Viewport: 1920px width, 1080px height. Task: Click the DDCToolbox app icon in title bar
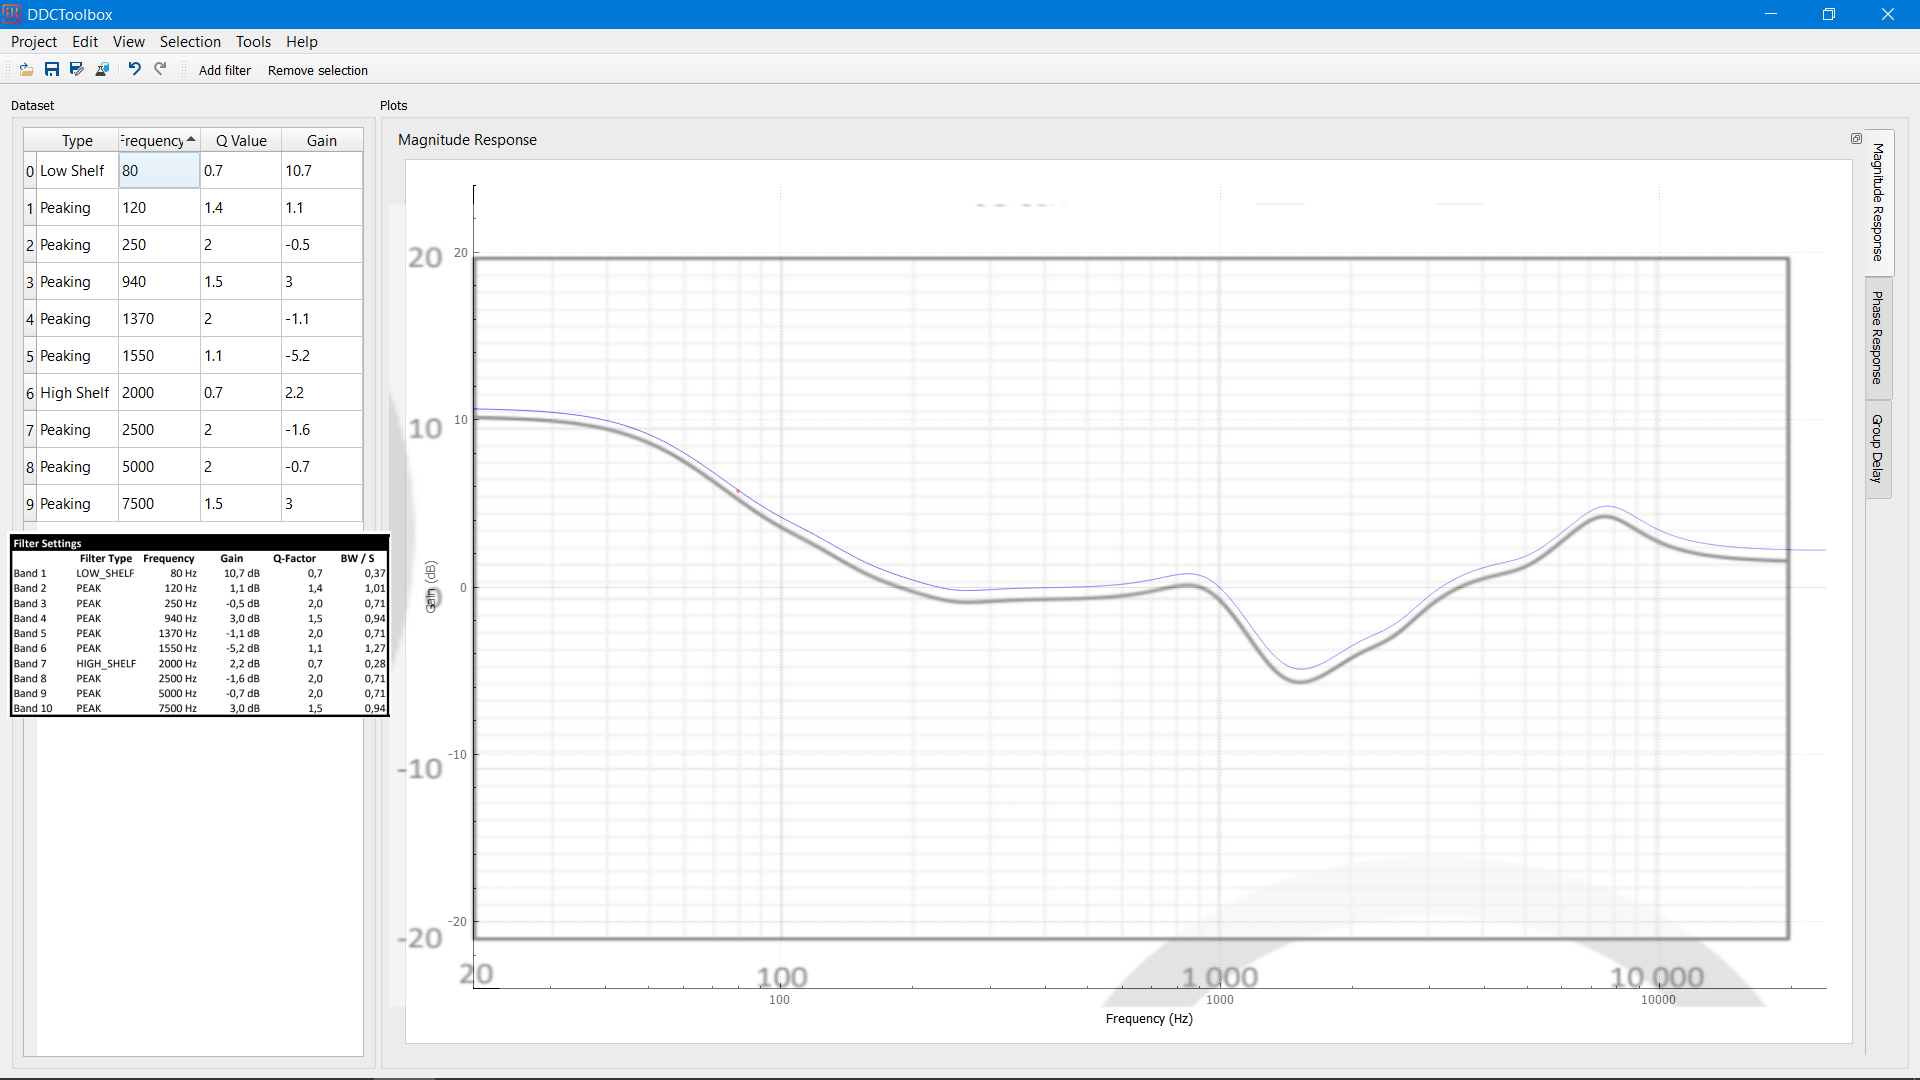click(x=12, y=14)
